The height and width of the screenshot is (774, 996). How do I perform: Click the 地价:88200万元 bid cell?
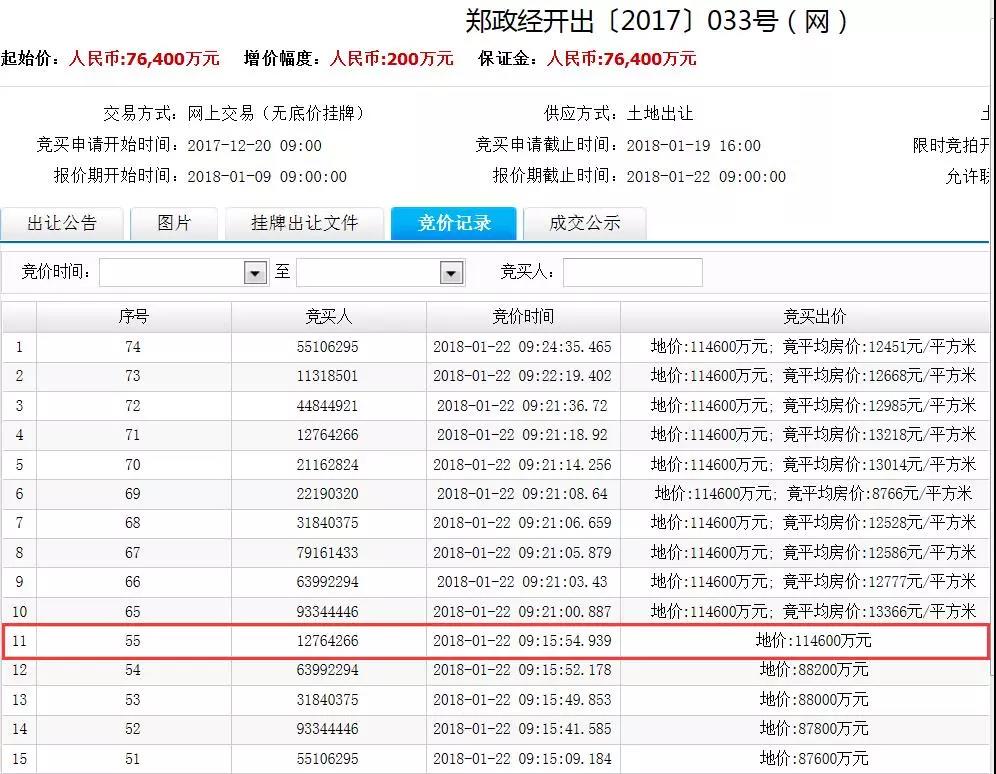813,670
